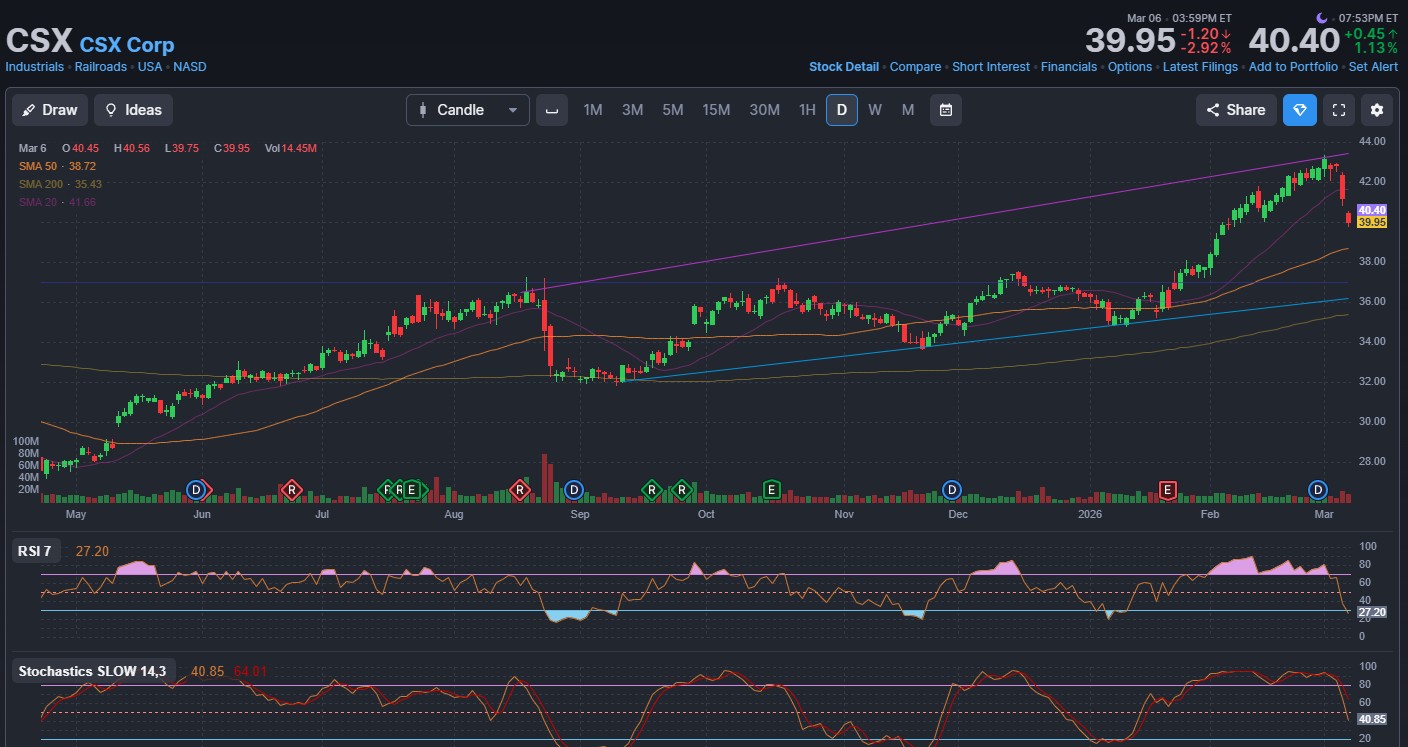
Task: Open the Short Interest page
Action: pos(991,67)
